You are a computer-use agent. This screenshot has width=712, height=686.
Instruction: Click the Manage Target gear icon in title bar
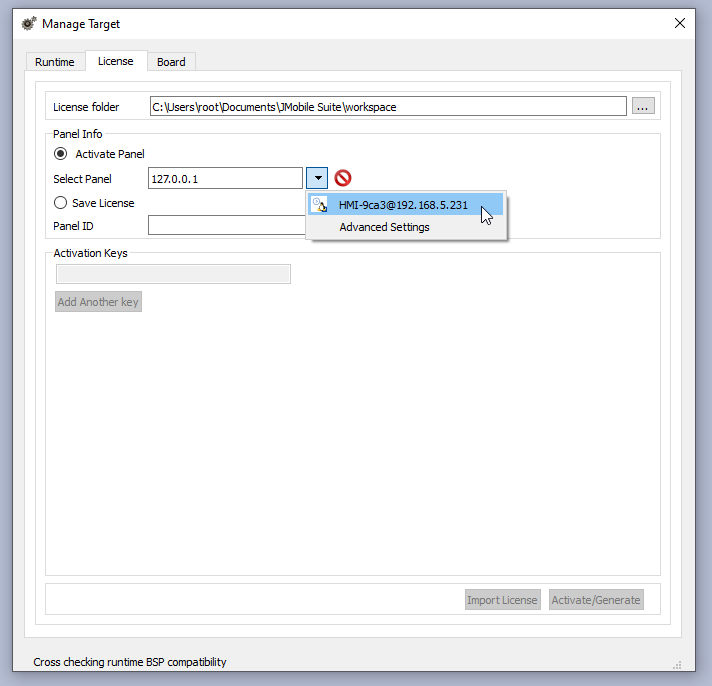(x=28, y=23)
